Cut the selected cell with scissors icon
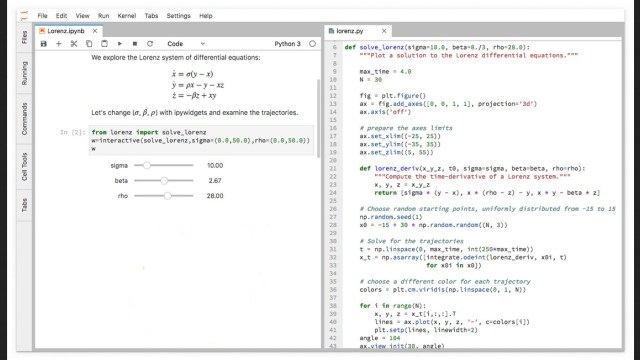Screen dimensions: 640x360 click(x=74, y=44)
